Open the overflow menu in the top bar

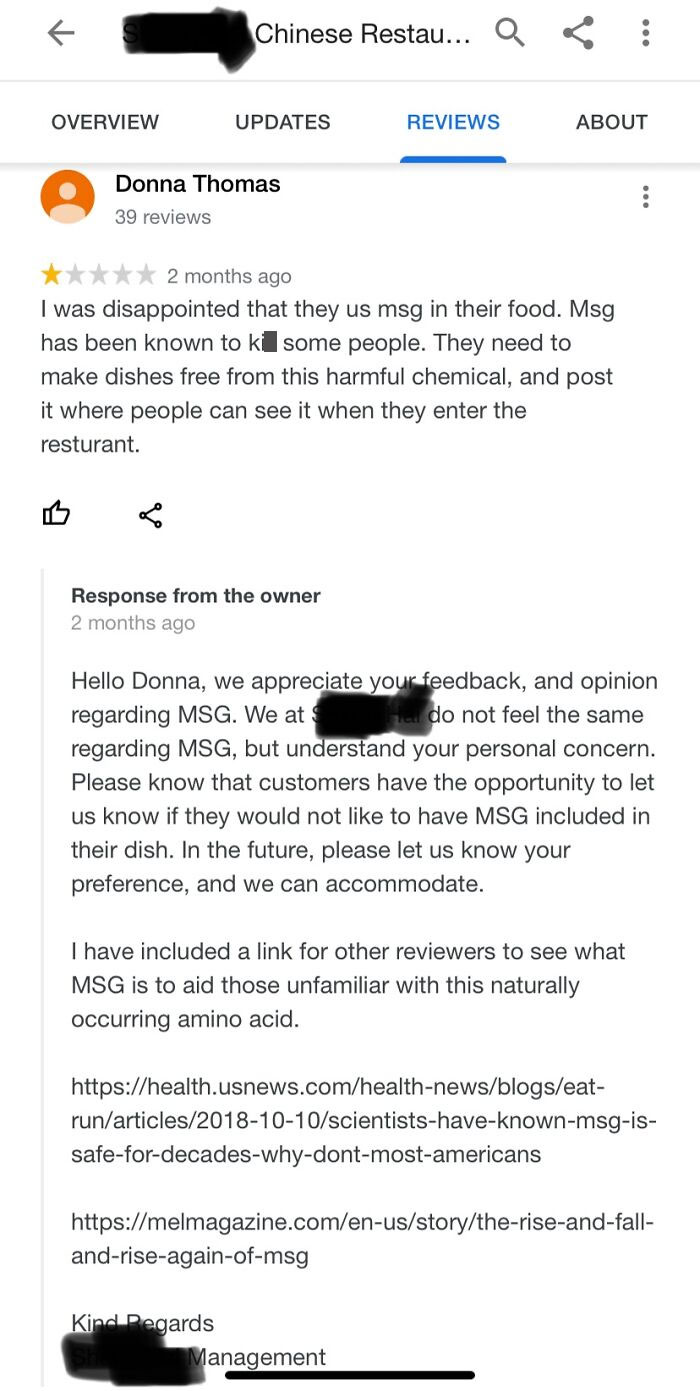(645, 33)
